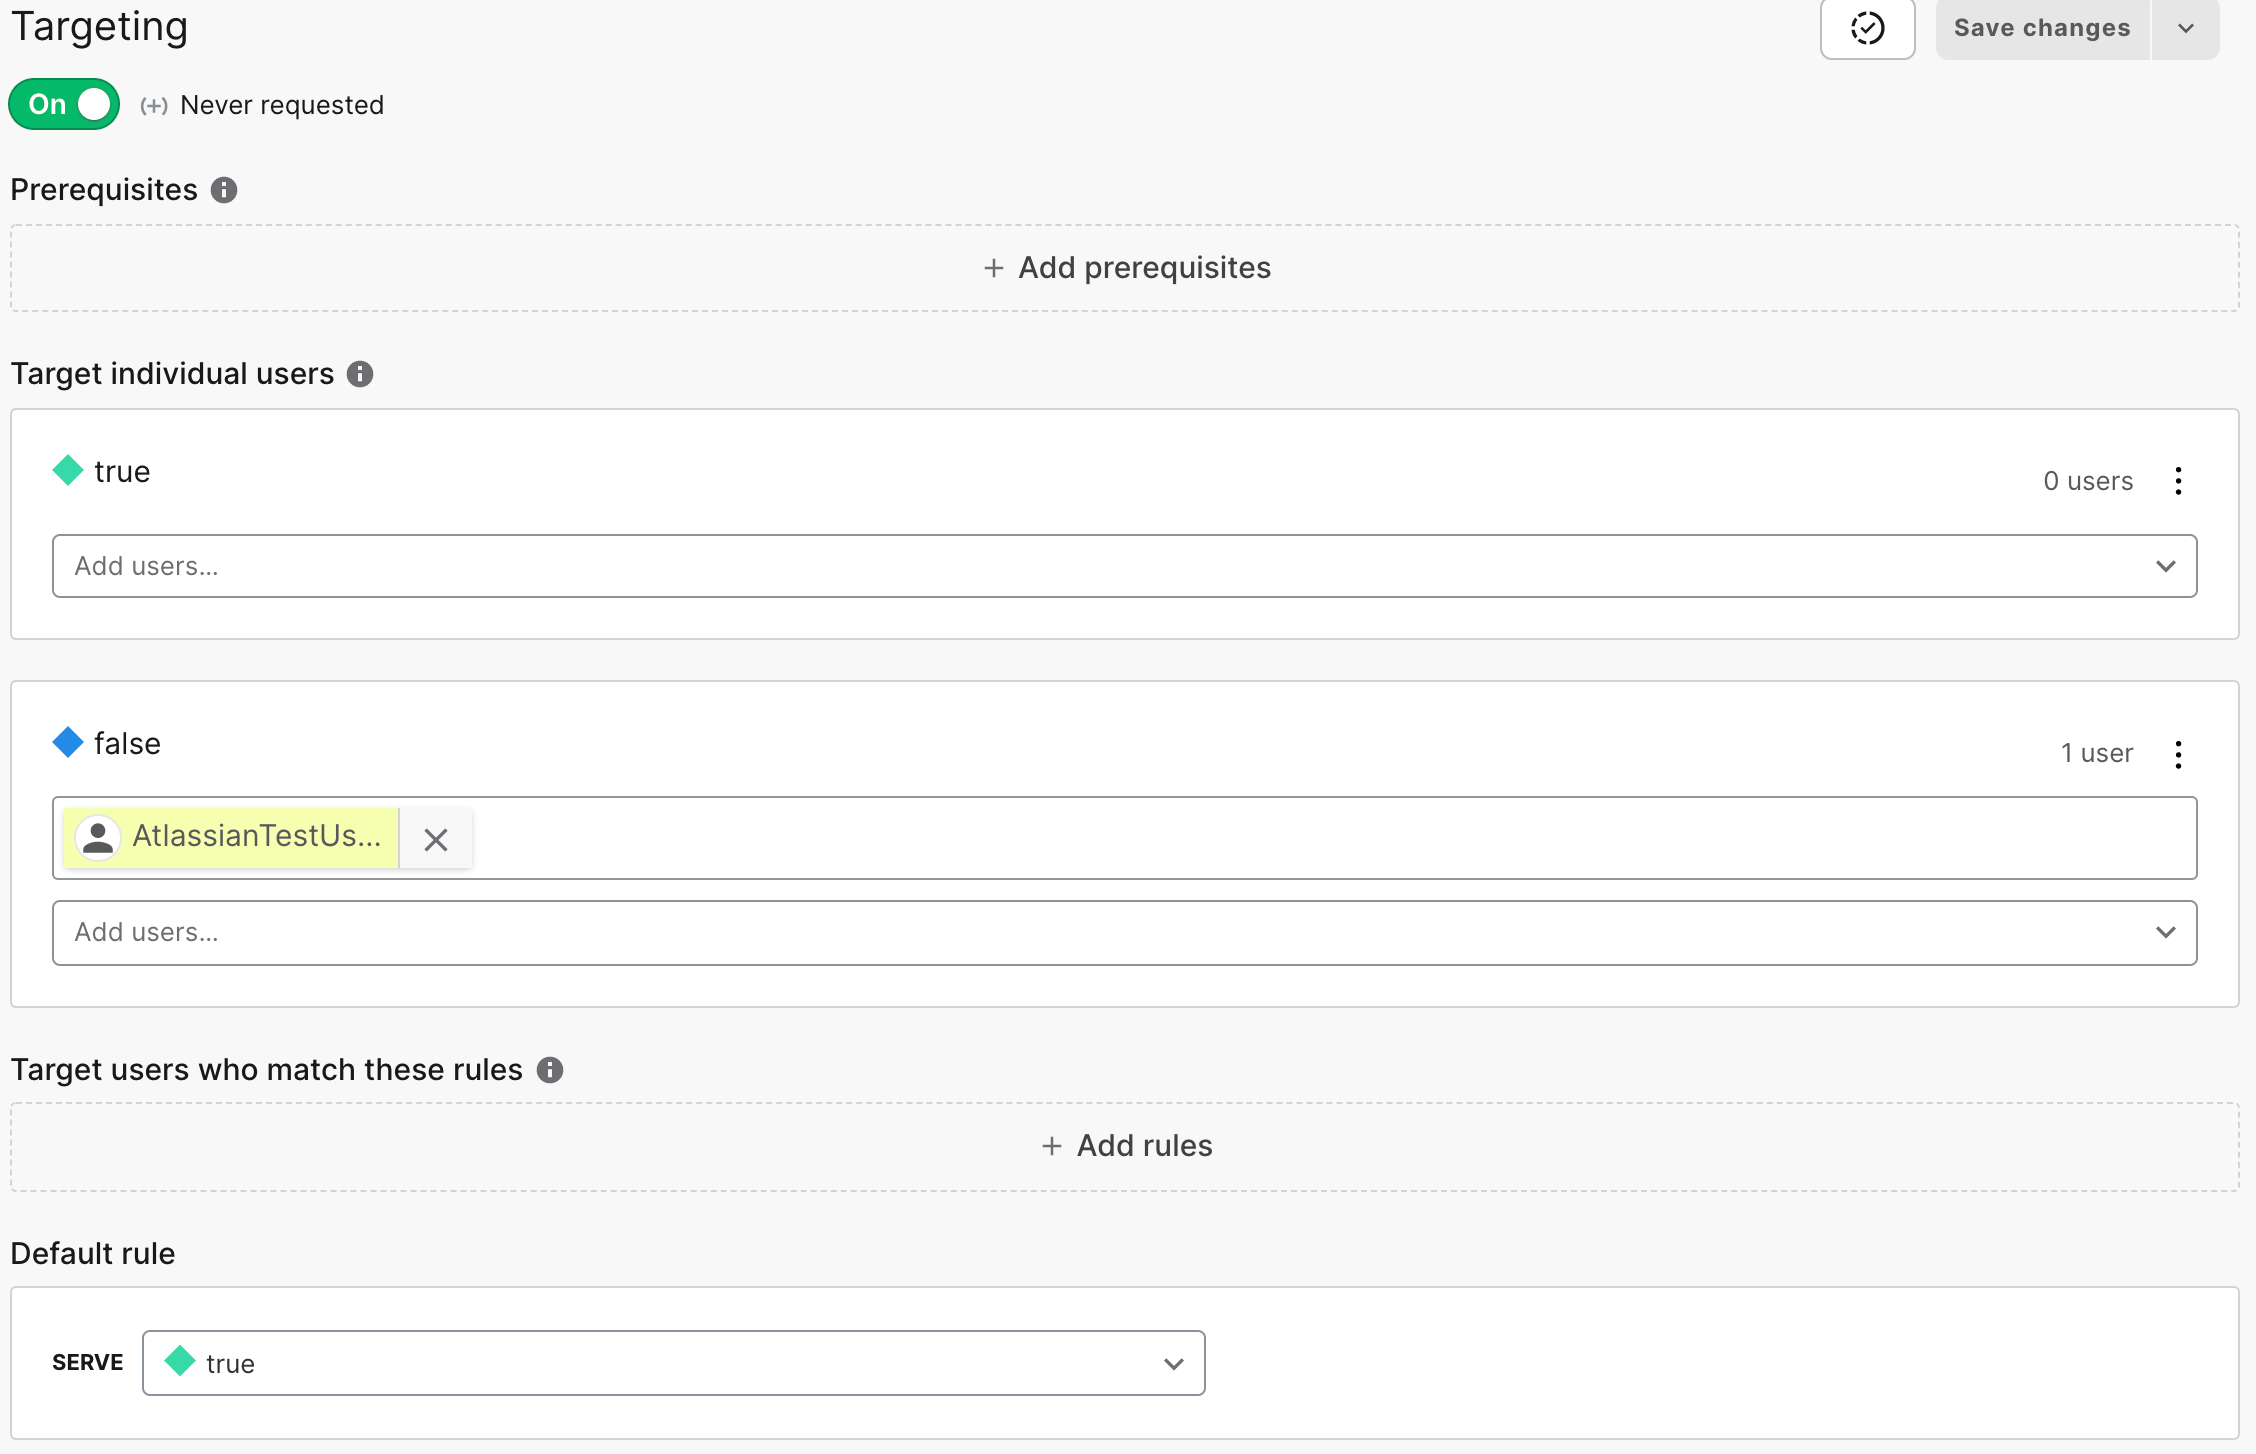Click the info icon next to Target individual users
2256x1454 pixels.
pyautogui.click(x=362, y=373)
